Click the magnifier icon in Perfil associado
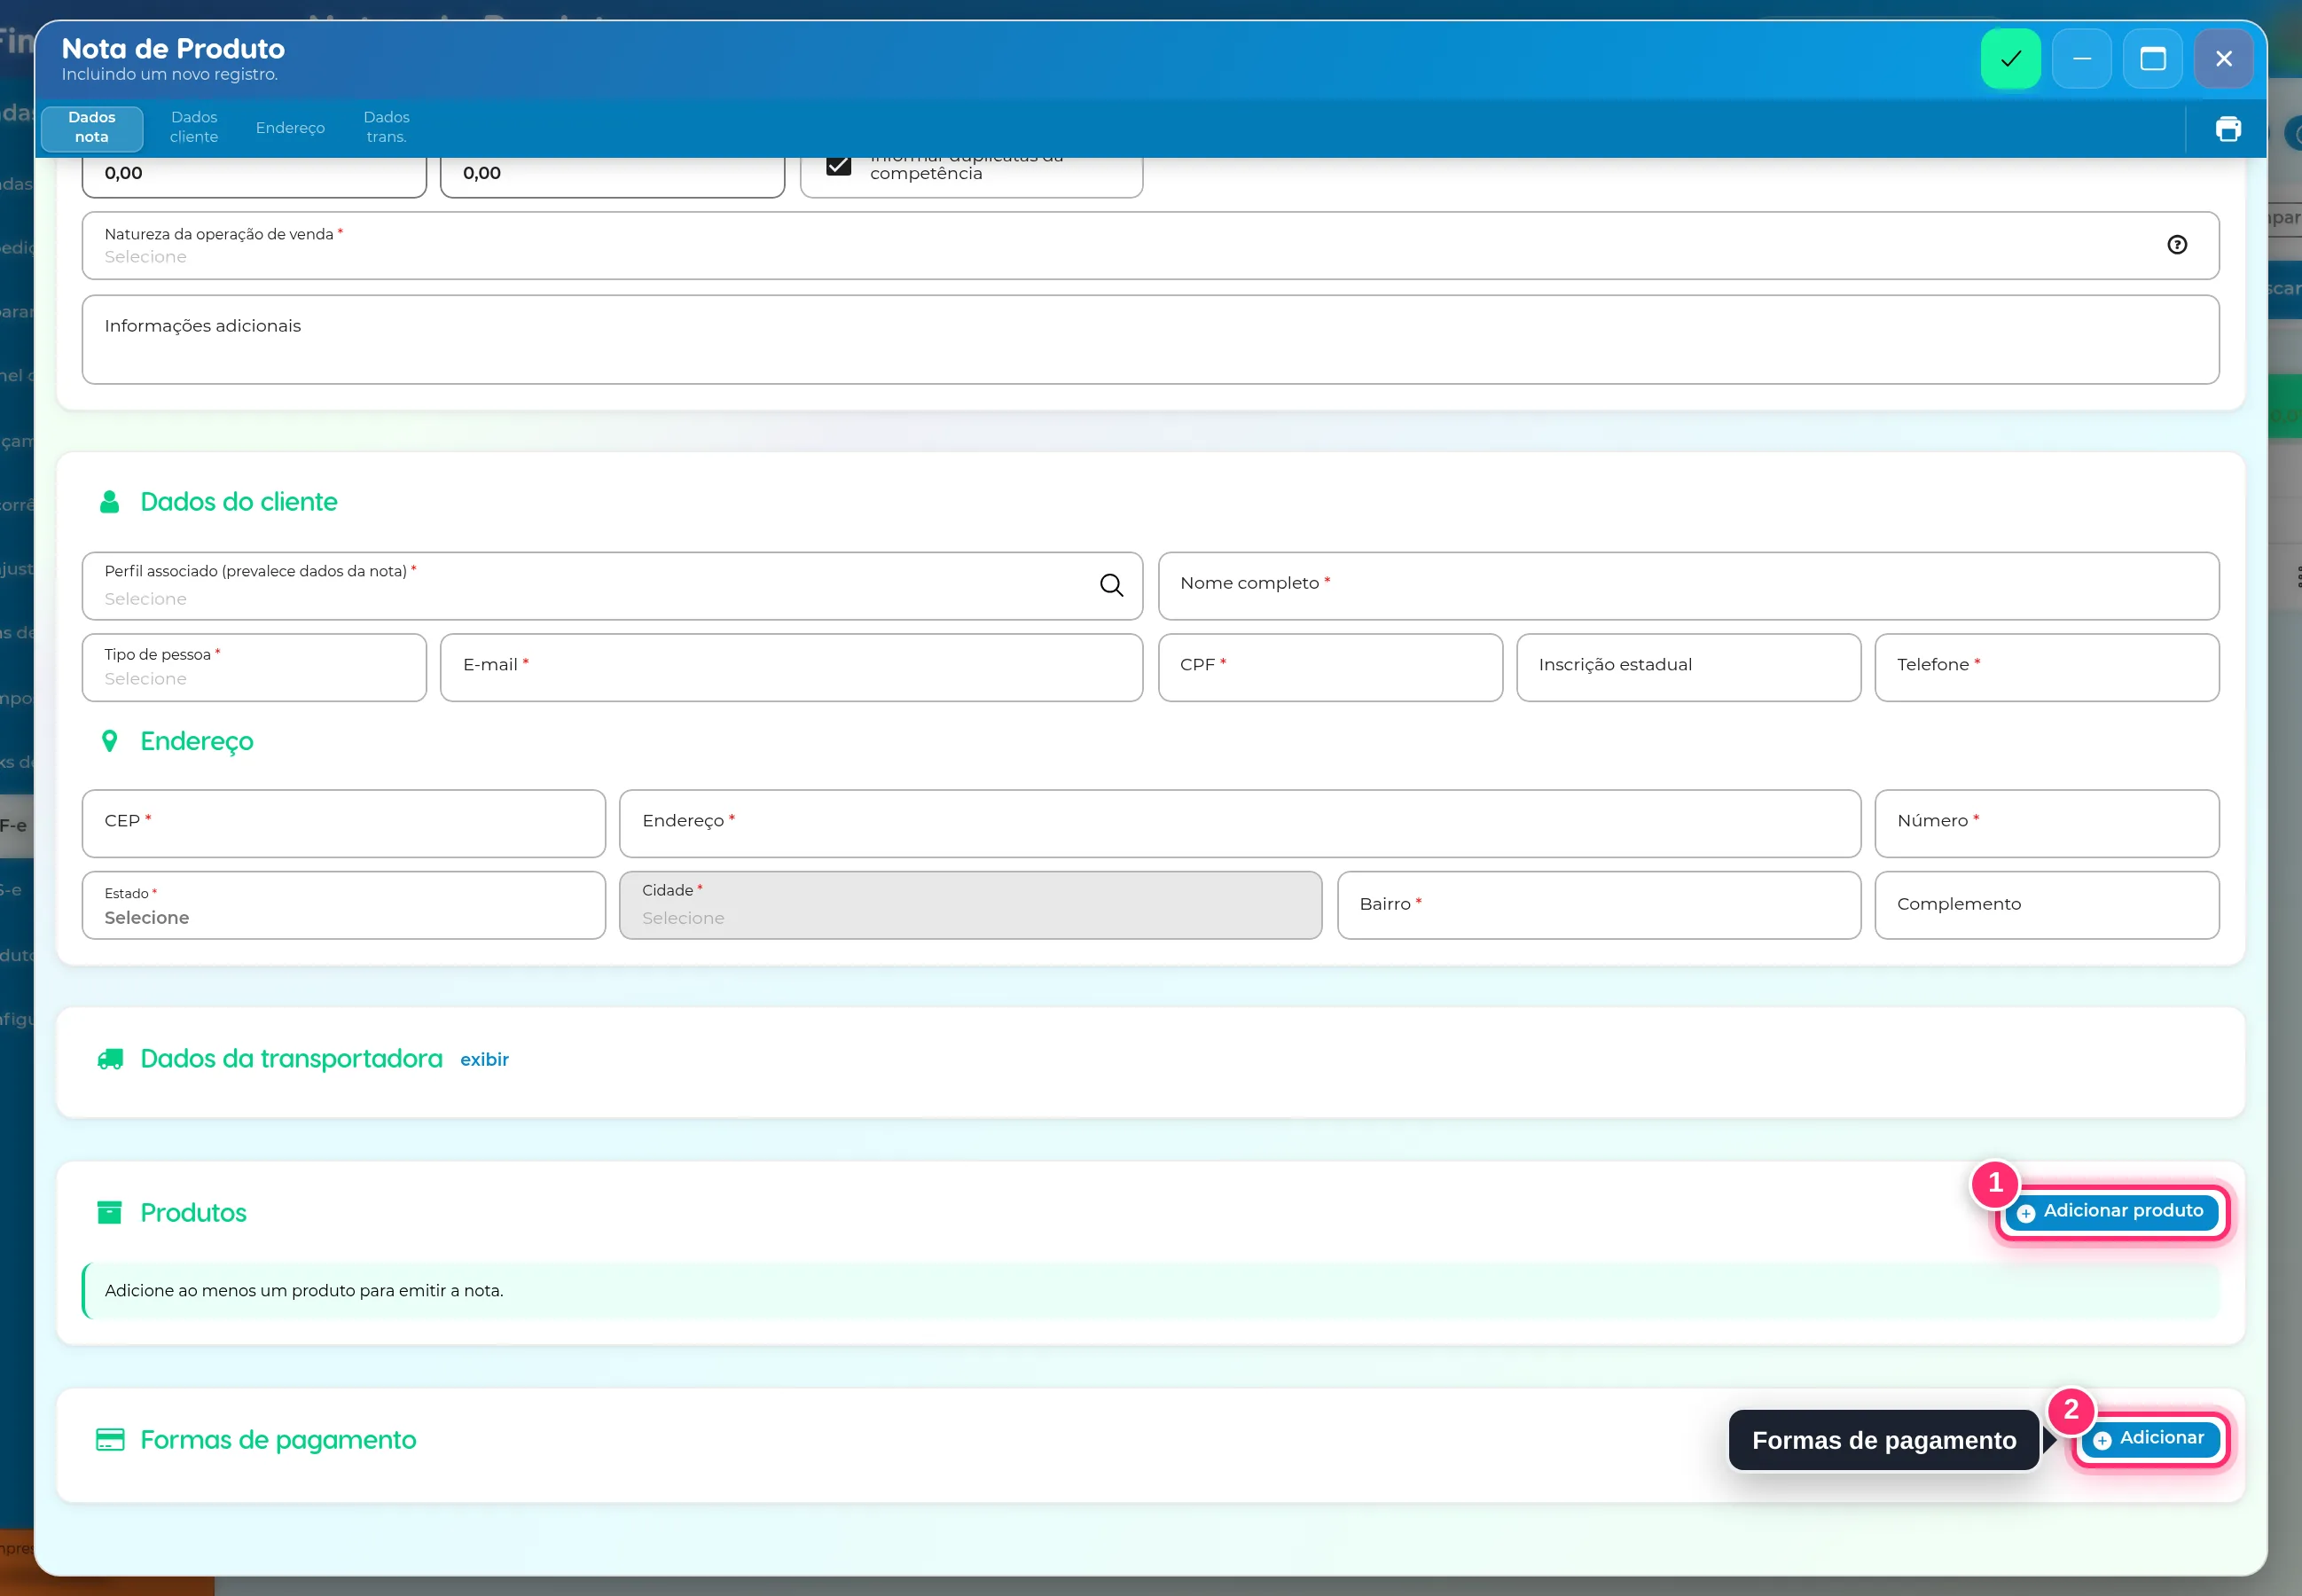Image resolution: width=2302 pixels, height=1596 pixels. click(1111, 585)
